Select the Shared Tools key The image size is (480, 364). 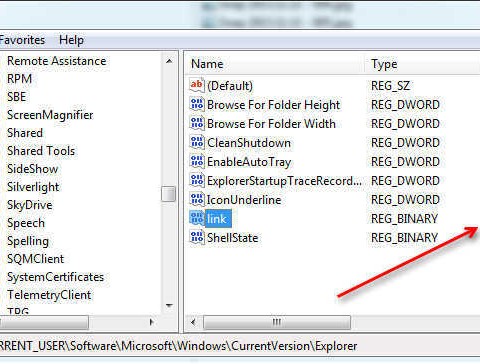[x=41, y=151]
